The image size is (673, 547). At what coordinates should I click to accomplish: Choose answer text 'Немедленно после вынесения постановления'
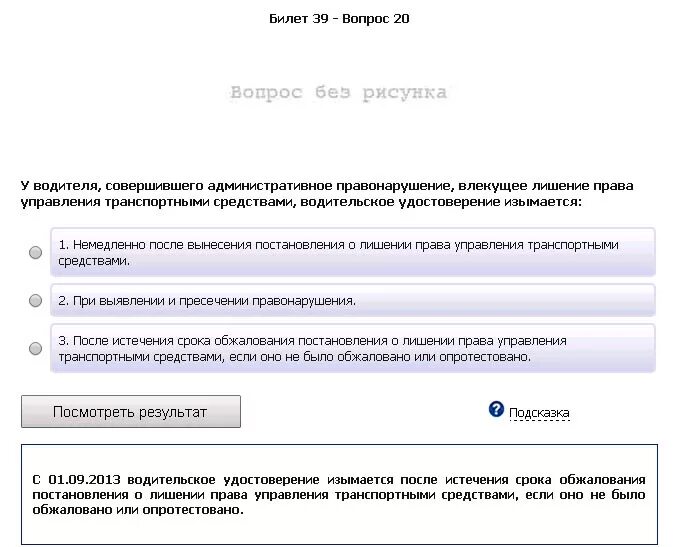click(353, 252)
